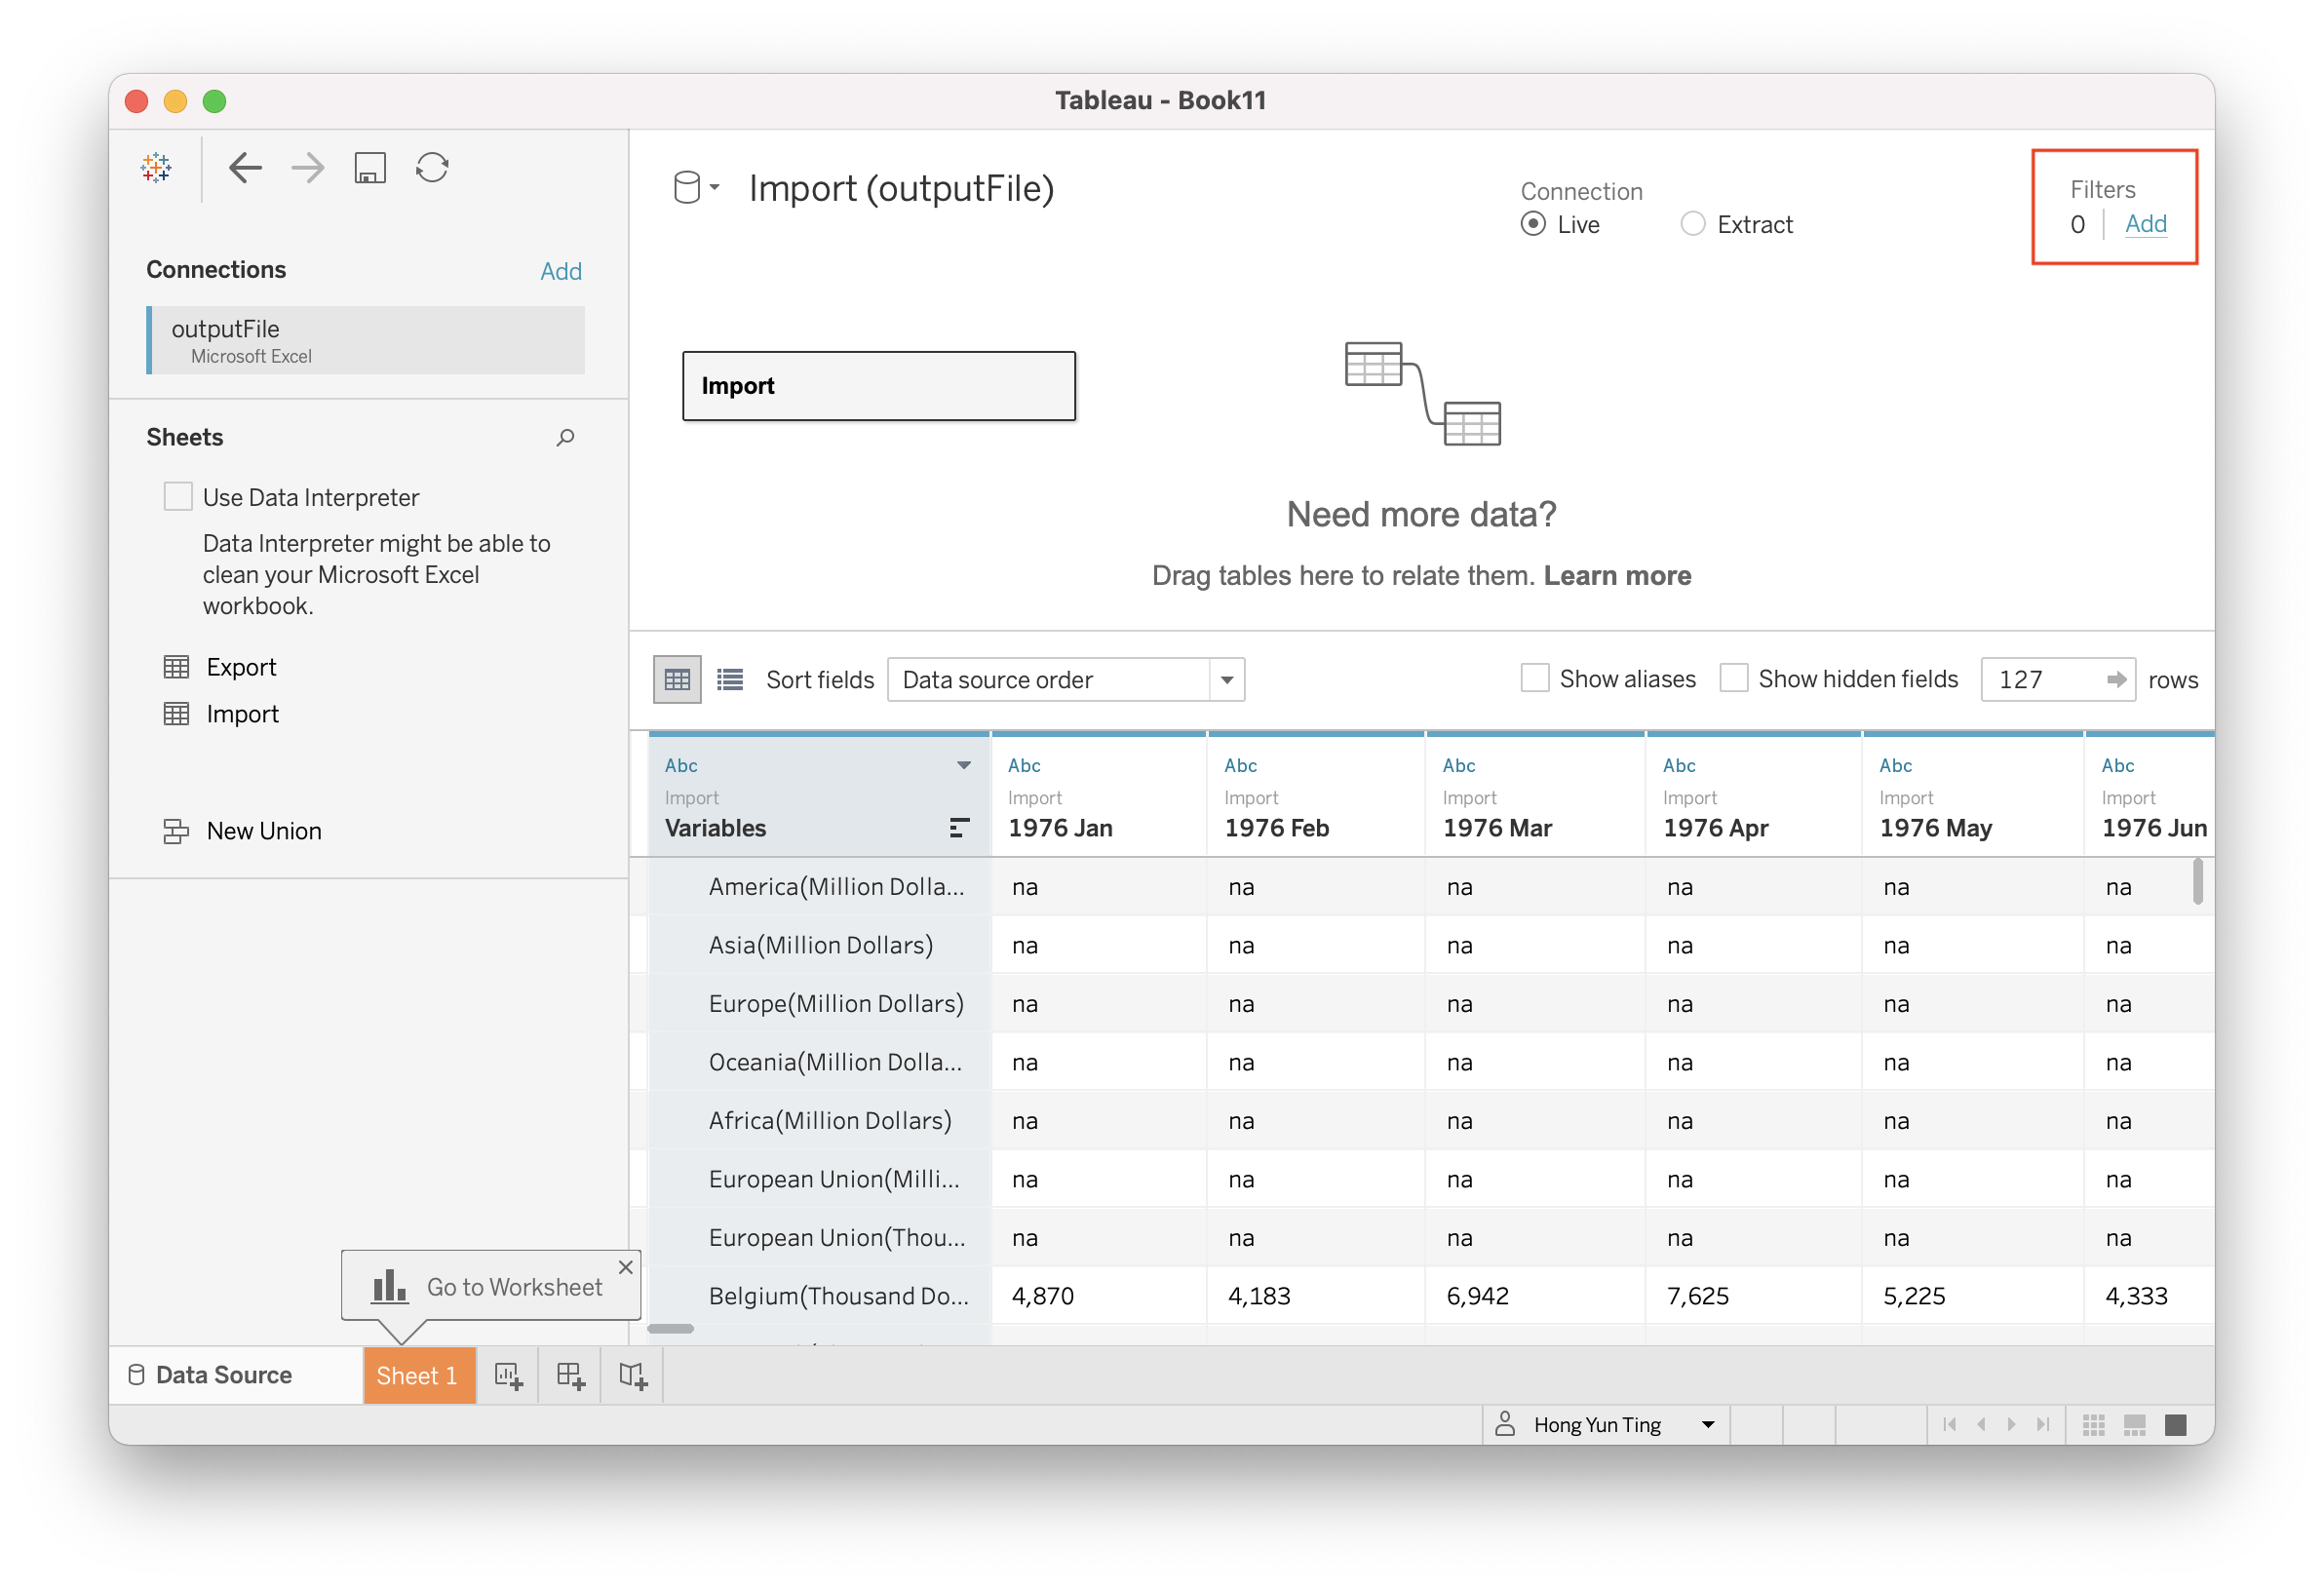Click the Tableau start page logo icon
The width and height of the screenshot is (2324, 1589).
pos(156,168)
